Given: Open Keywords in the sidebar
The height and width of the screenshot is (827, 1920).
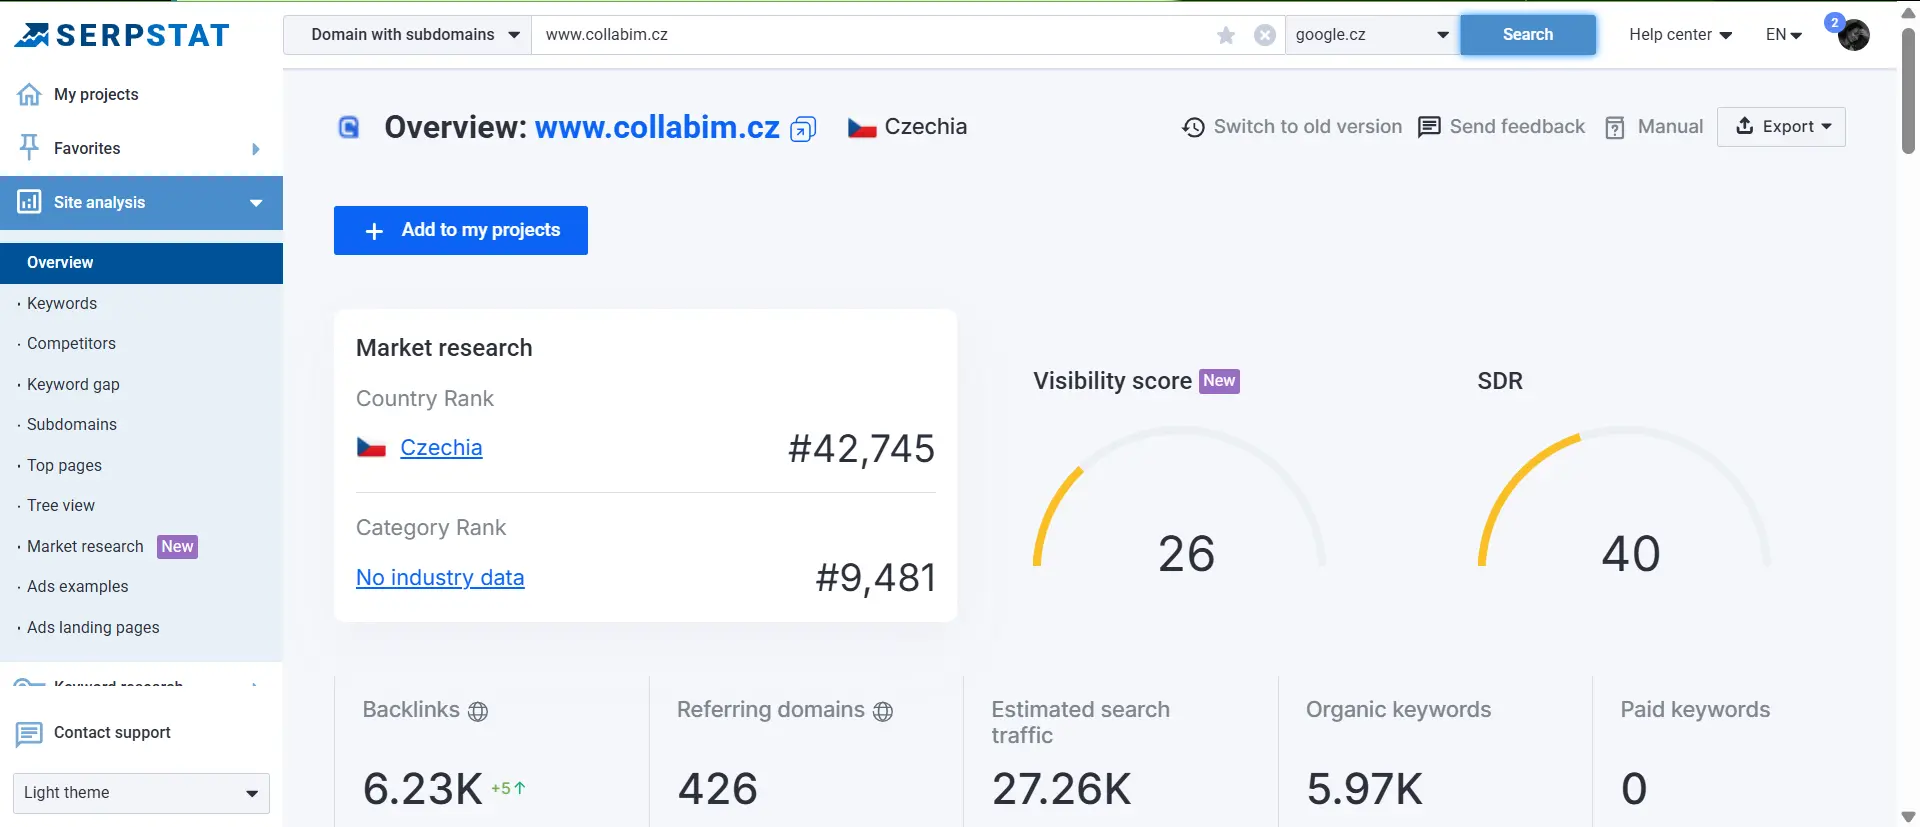Looking at the screenshot, I should (62, 303).
